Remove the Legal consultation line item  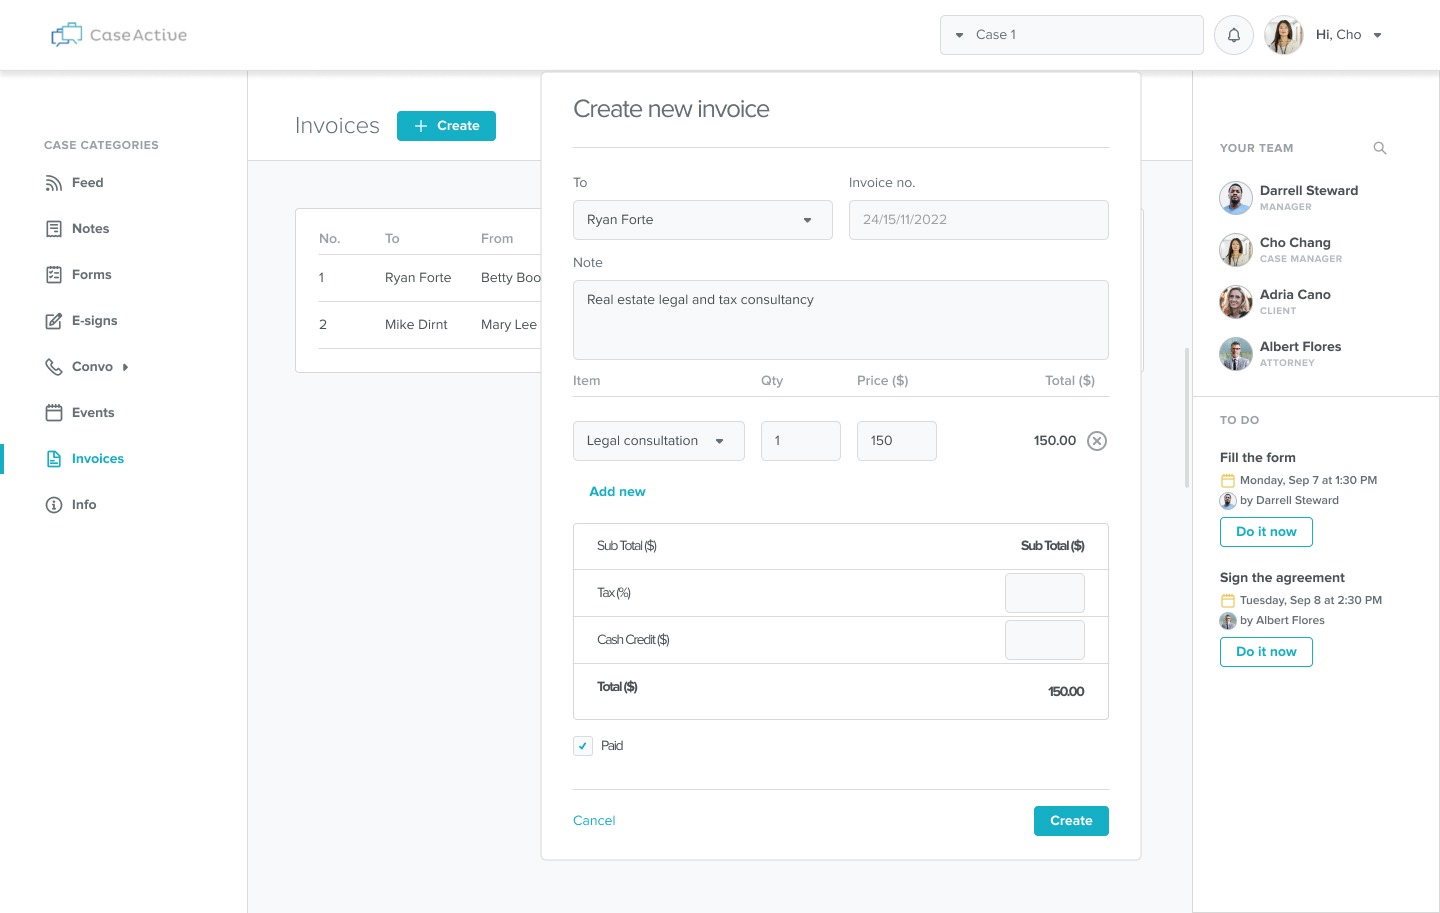1097,441
